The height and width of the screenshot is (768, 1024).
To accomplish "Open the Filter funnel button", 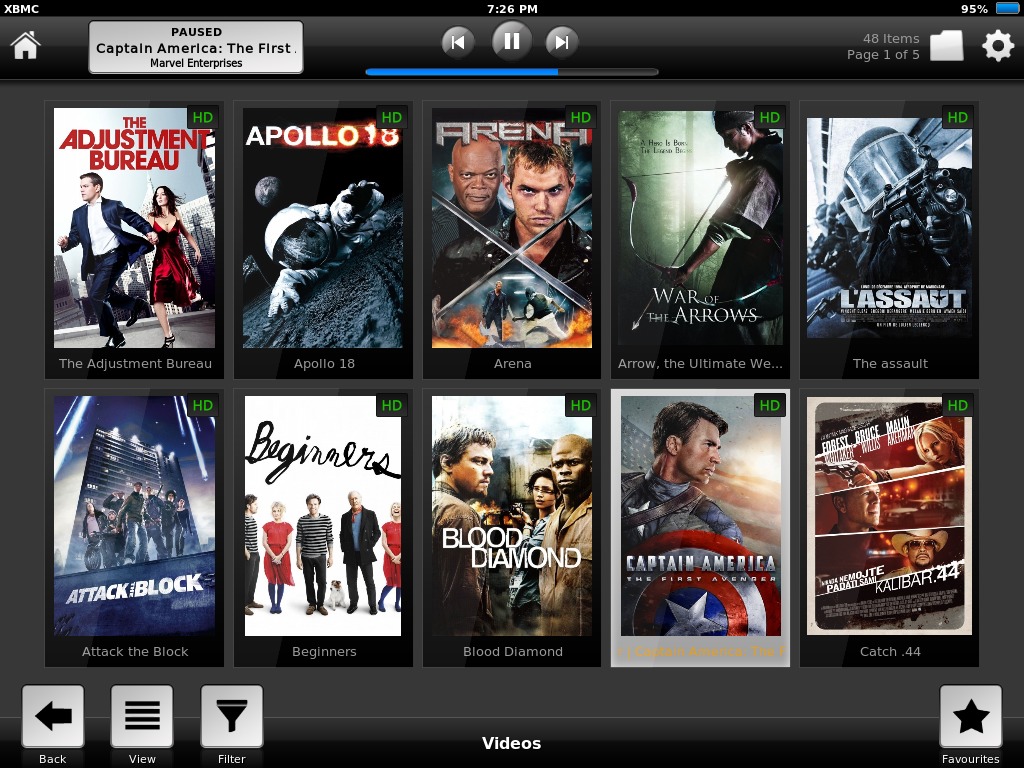I will (x=232, y=716).
